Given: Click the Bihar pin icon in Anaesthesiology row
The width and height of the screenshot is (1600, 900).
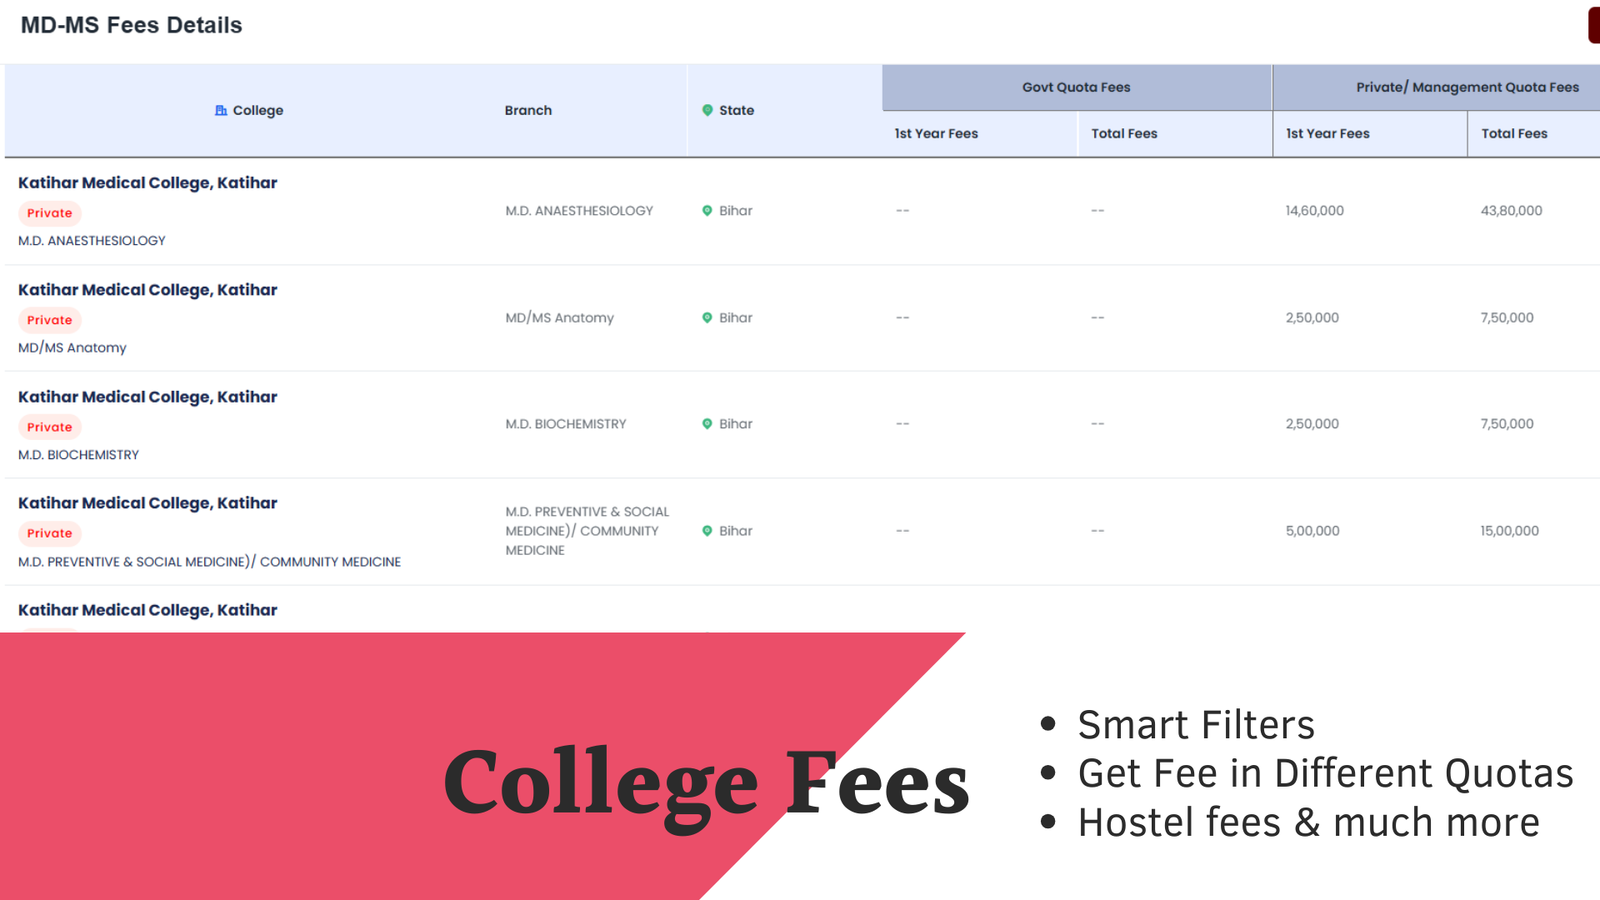Looking at the screenshot, I should point(707,211).
